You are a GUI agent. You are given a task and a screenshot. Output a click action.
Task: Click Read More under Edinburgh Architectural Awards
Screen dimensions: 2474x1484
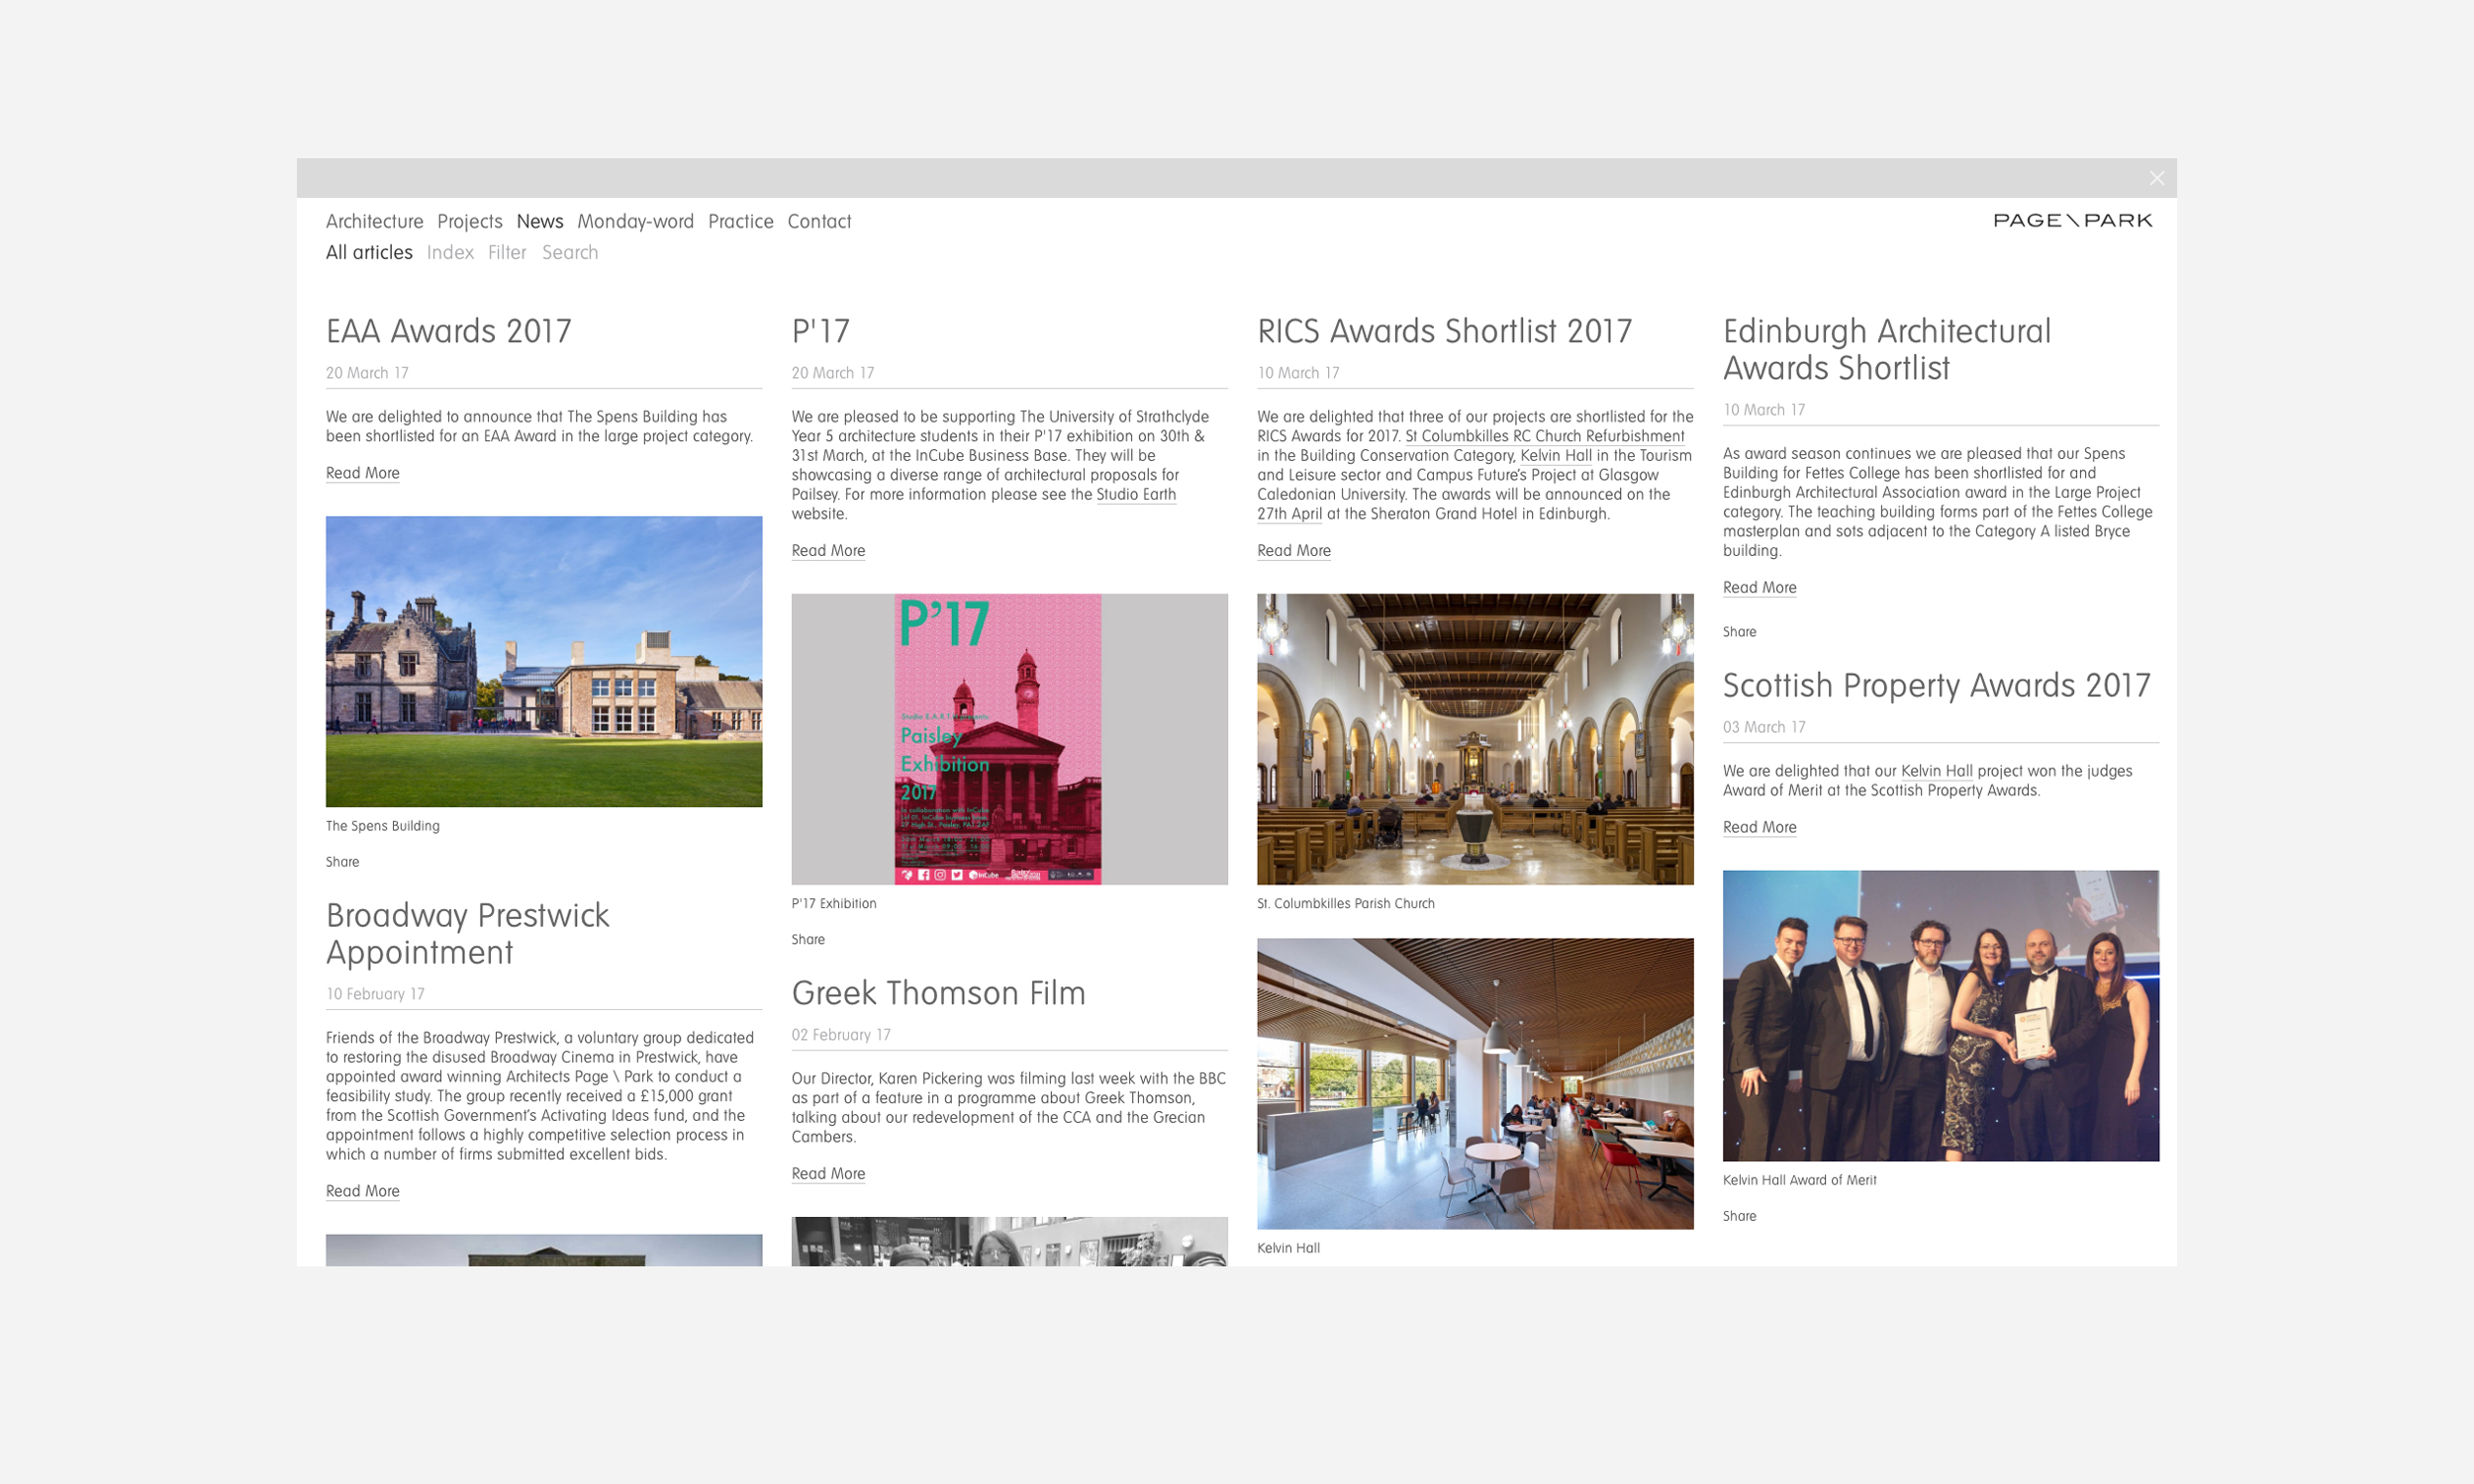pyautogui.click(x=1759, y=587)
